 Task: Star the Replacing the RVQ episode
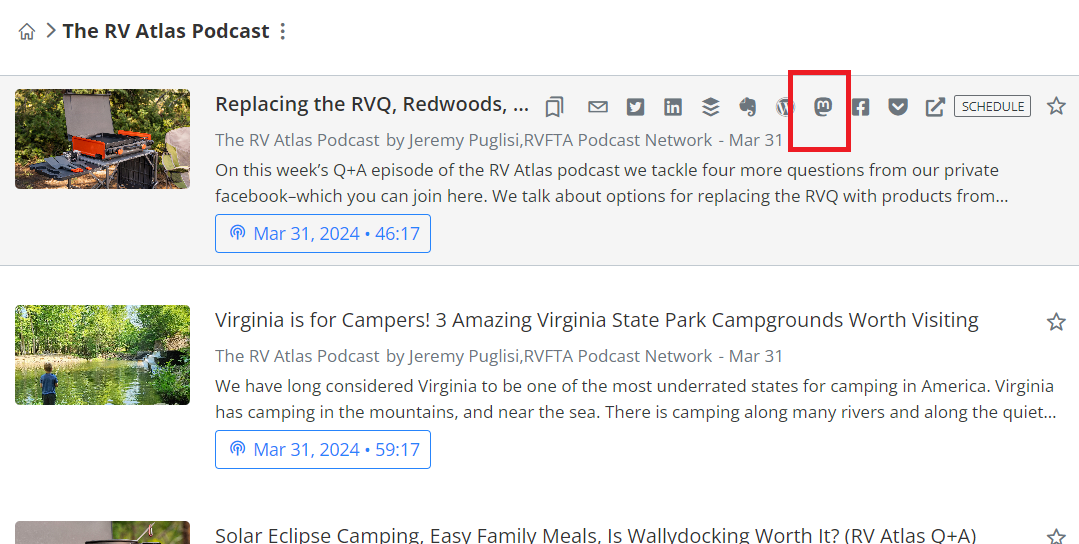1056,106
